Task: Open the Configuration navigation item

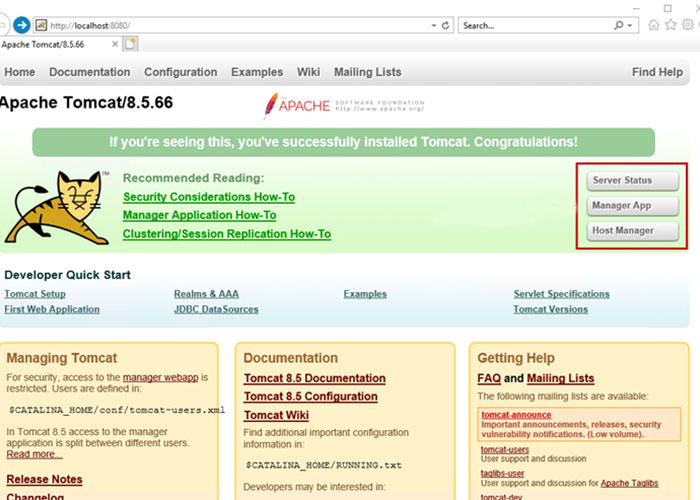Action: [181, 72]
